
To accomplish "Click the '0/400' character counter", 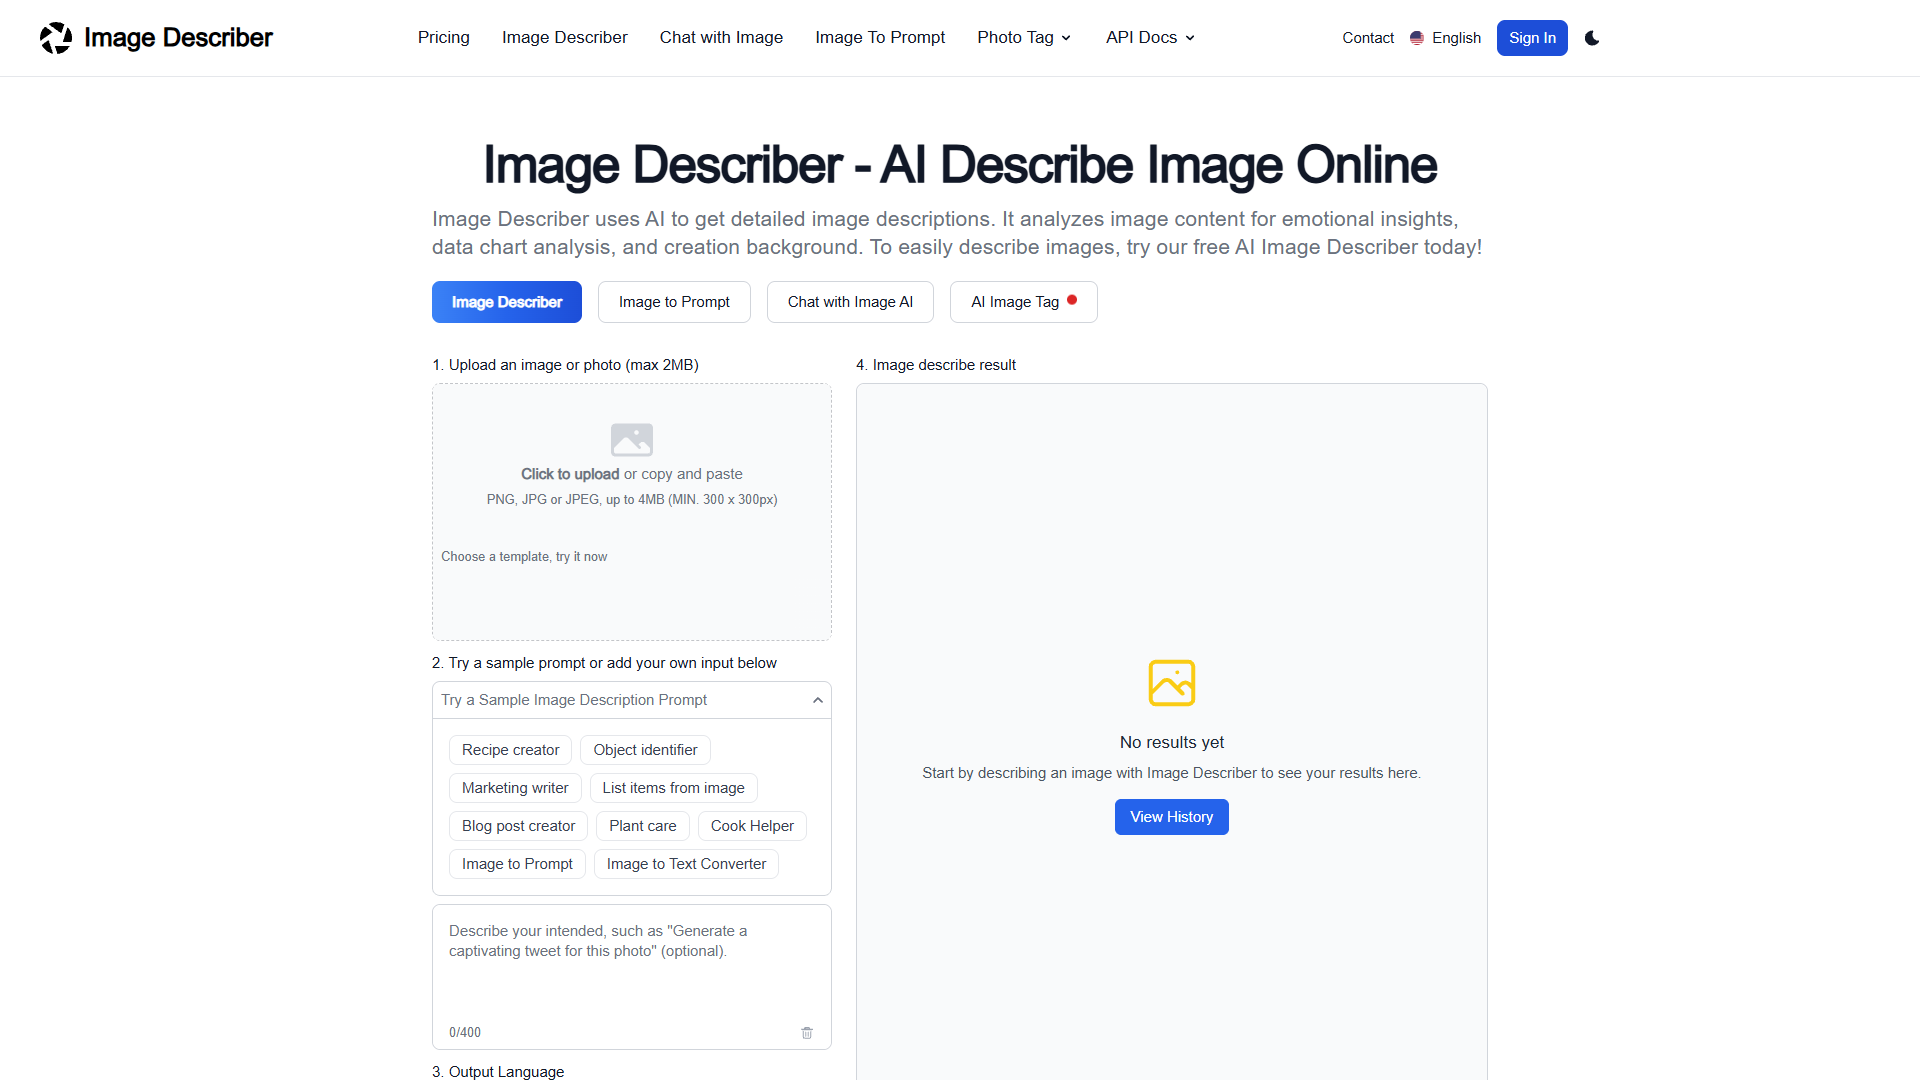I will click(465, 1033).
